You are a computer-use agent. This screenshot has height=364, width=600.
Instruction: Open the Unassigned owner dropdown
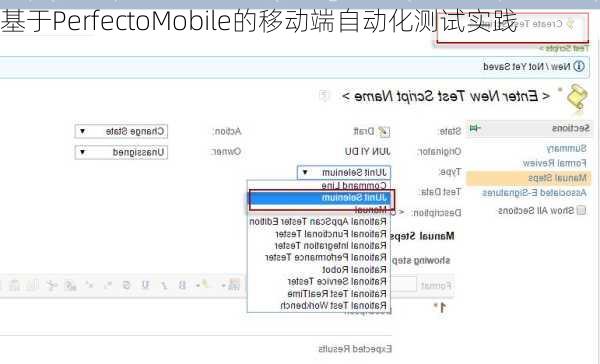pyautogui.click(x=121, y=152)
